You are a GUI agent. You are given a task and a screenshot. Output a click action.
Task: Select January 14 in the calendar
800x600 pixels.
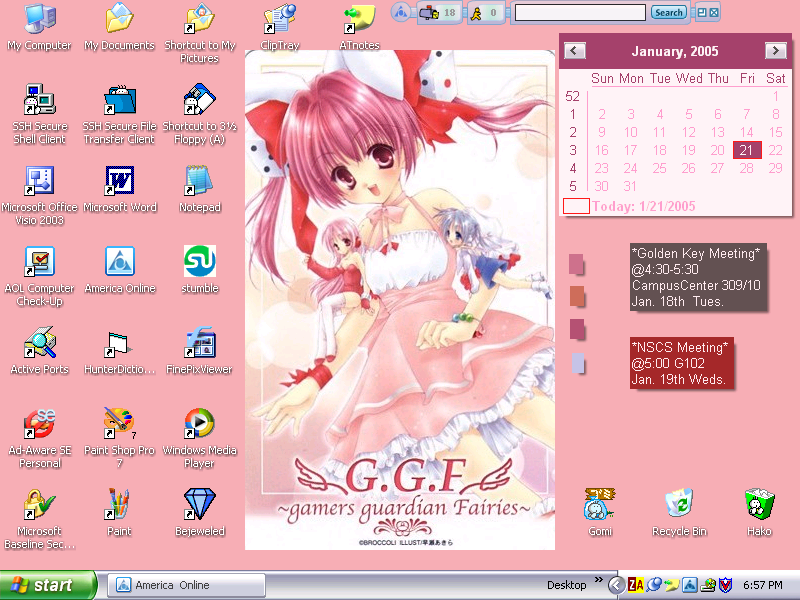[x=746, y=132]
